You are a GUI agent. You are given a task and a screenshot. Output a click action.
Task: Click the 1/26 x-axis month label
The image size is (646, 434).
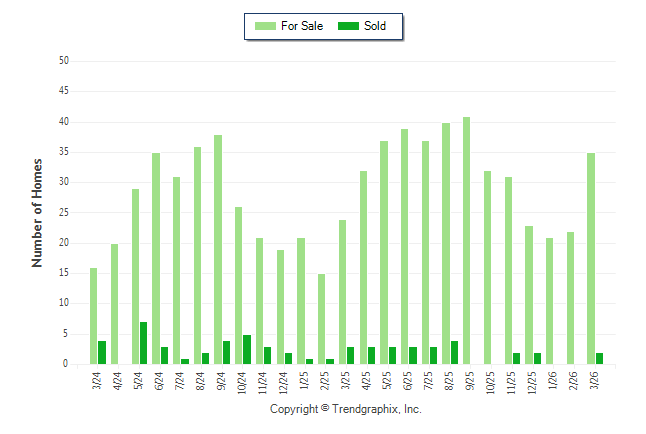(552, 381)
